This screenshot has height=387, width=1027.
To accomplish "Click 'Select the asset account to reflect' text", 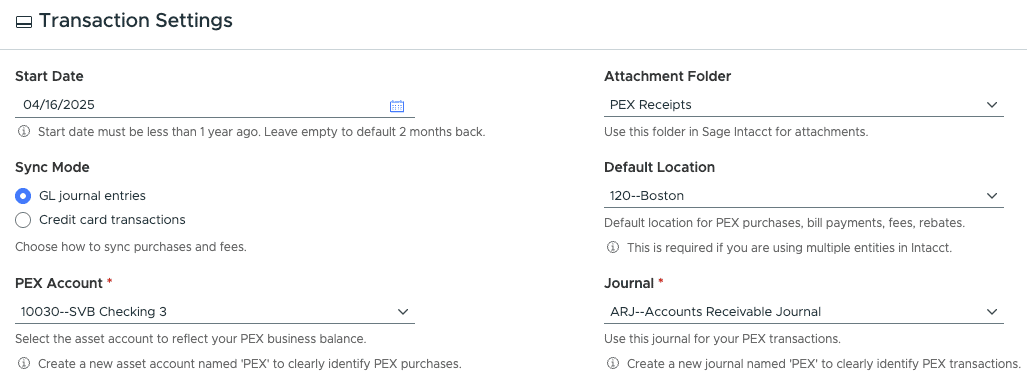I will pyautogui.click(x=191, y=339).
